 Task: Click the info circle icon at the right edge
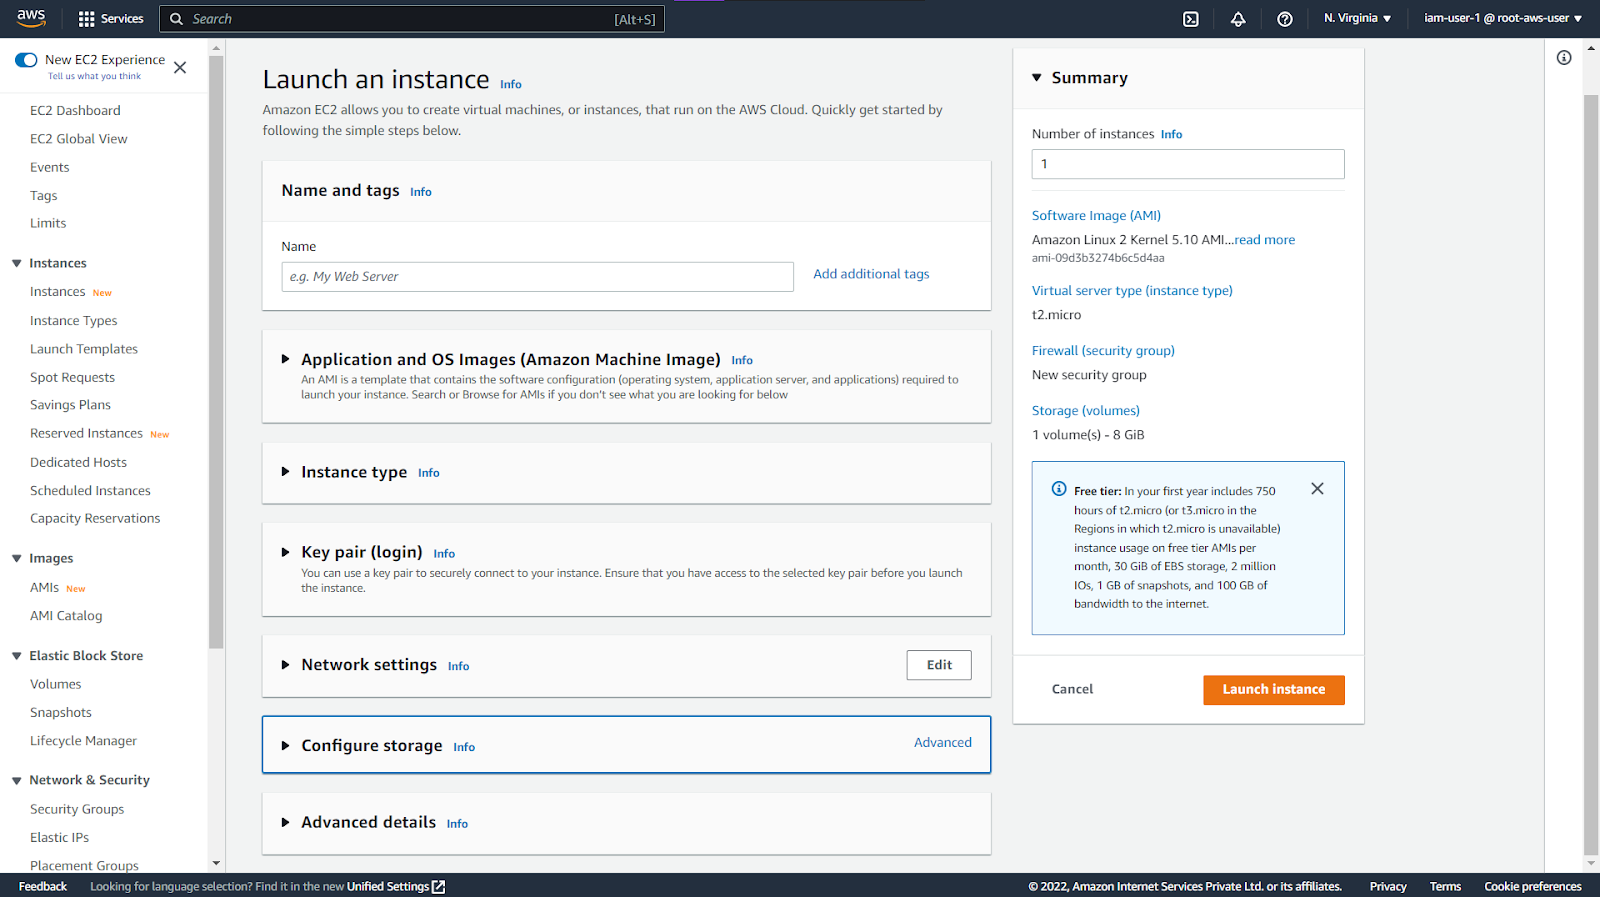(x=1564, y=58)
